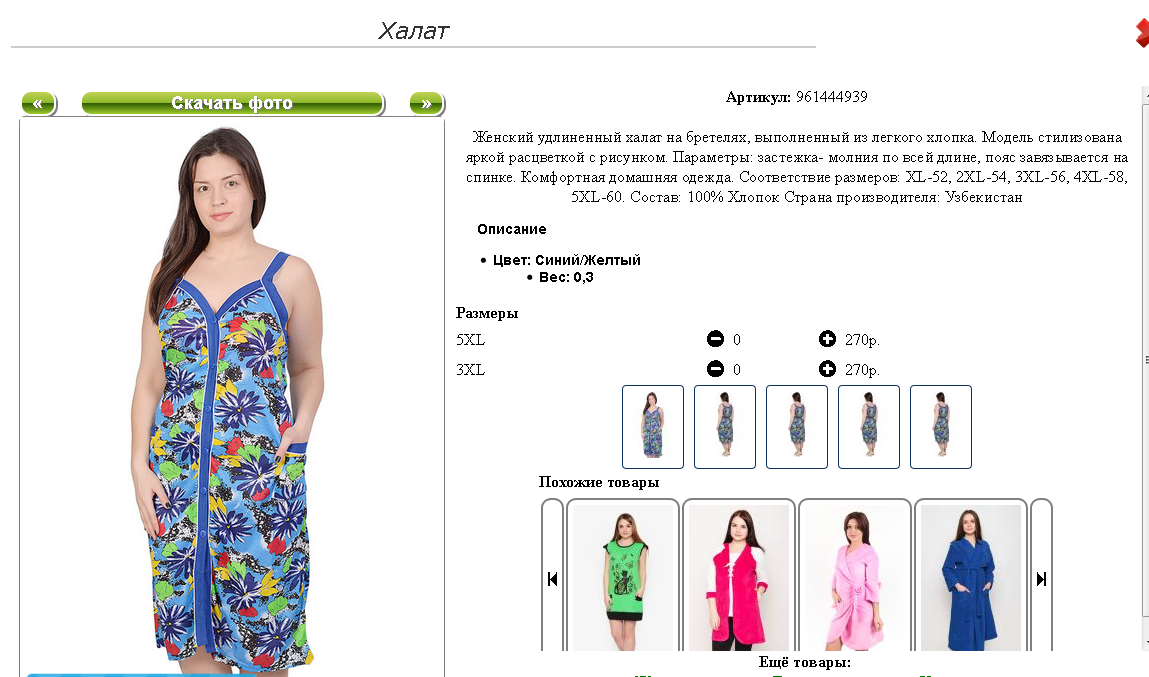Select the third dress thumbnail
The width and height of the screenshot is (1149, 677).
[x=797, y=426]
